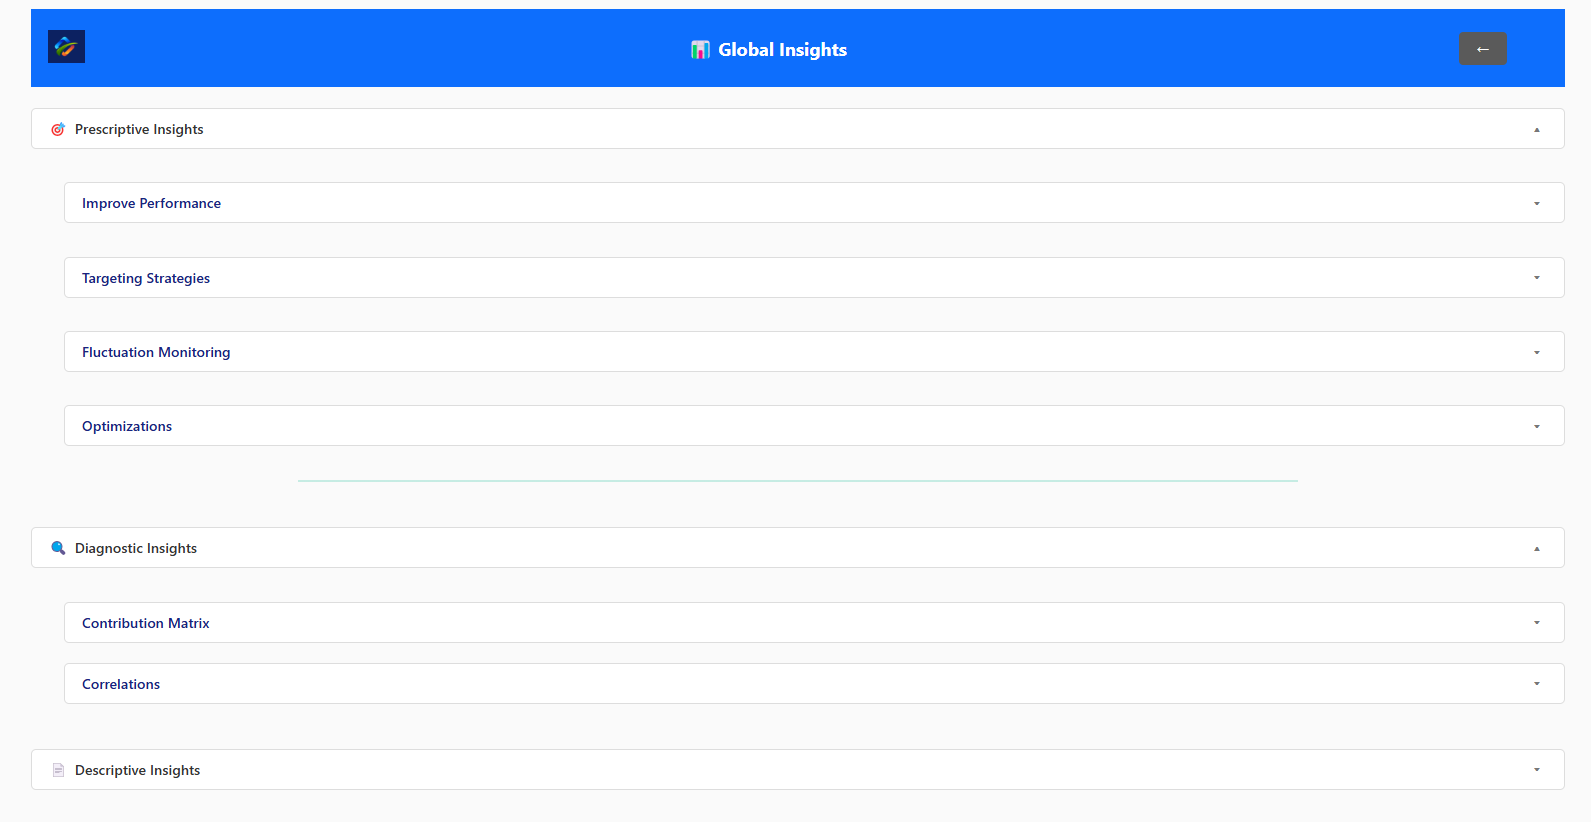Select the Improve Performance label

pyautogui.click(x=151, y=203)
